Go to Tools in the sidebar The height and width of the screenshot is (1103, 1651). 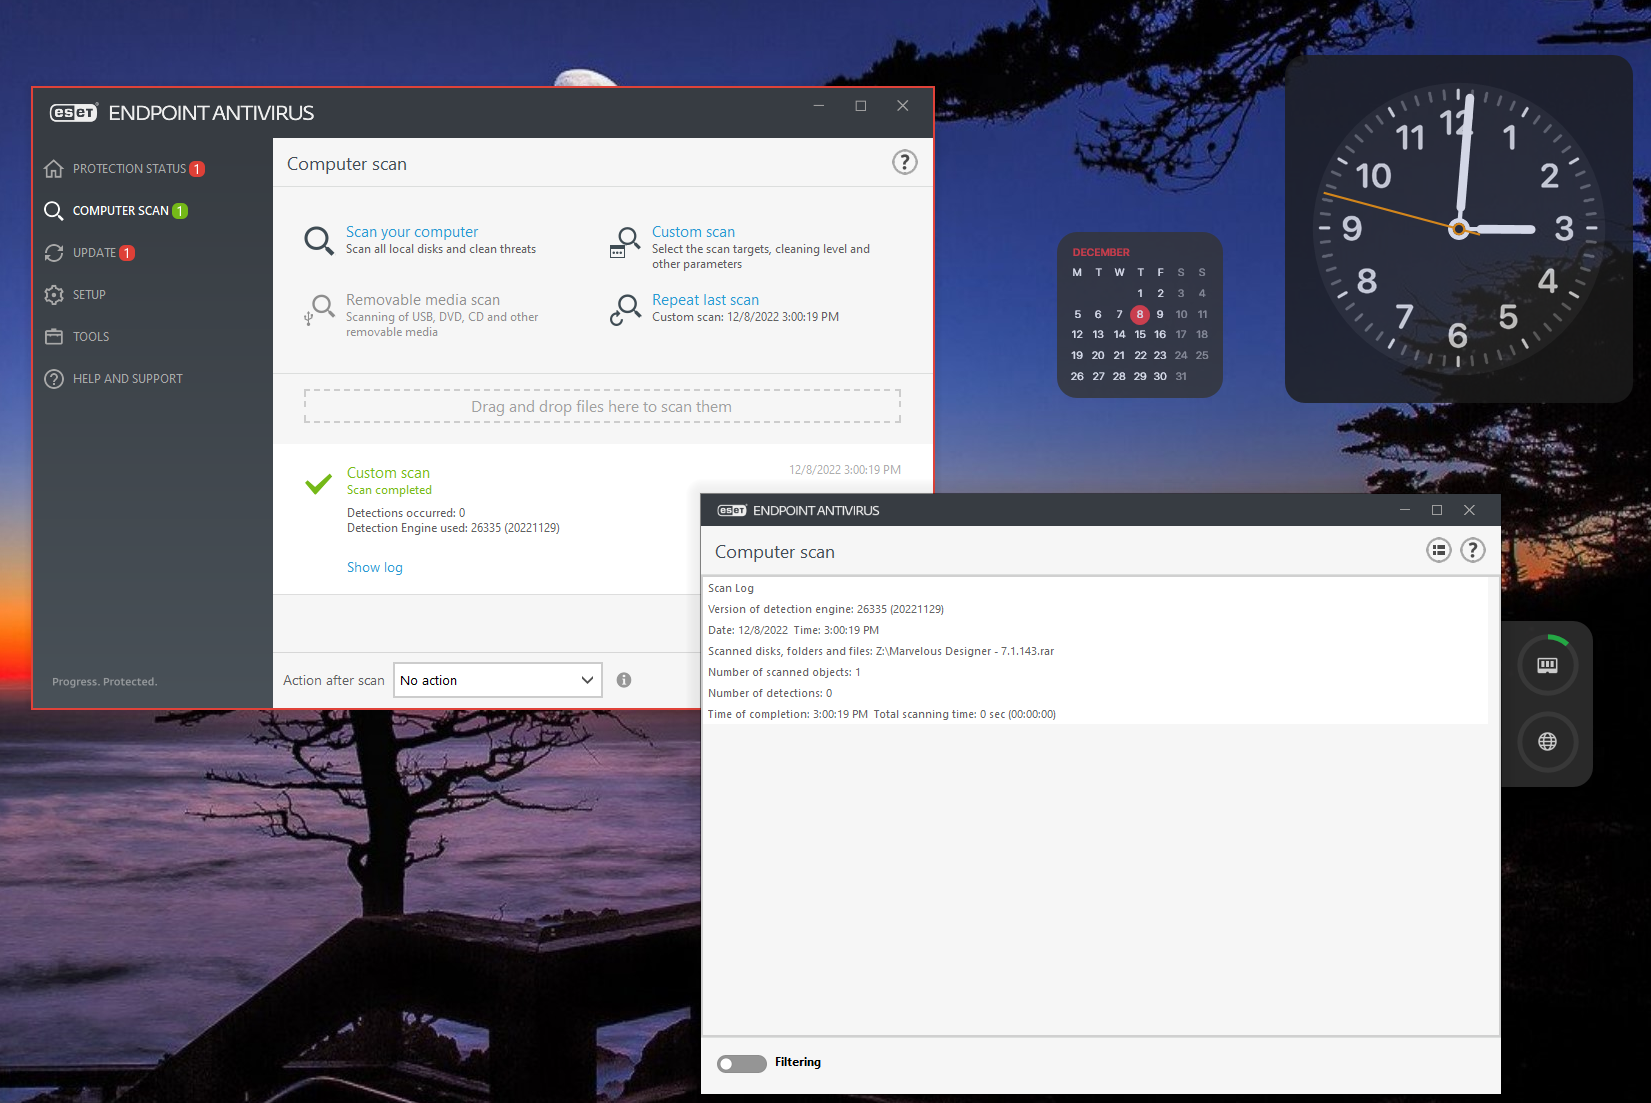tap(91, 337)
